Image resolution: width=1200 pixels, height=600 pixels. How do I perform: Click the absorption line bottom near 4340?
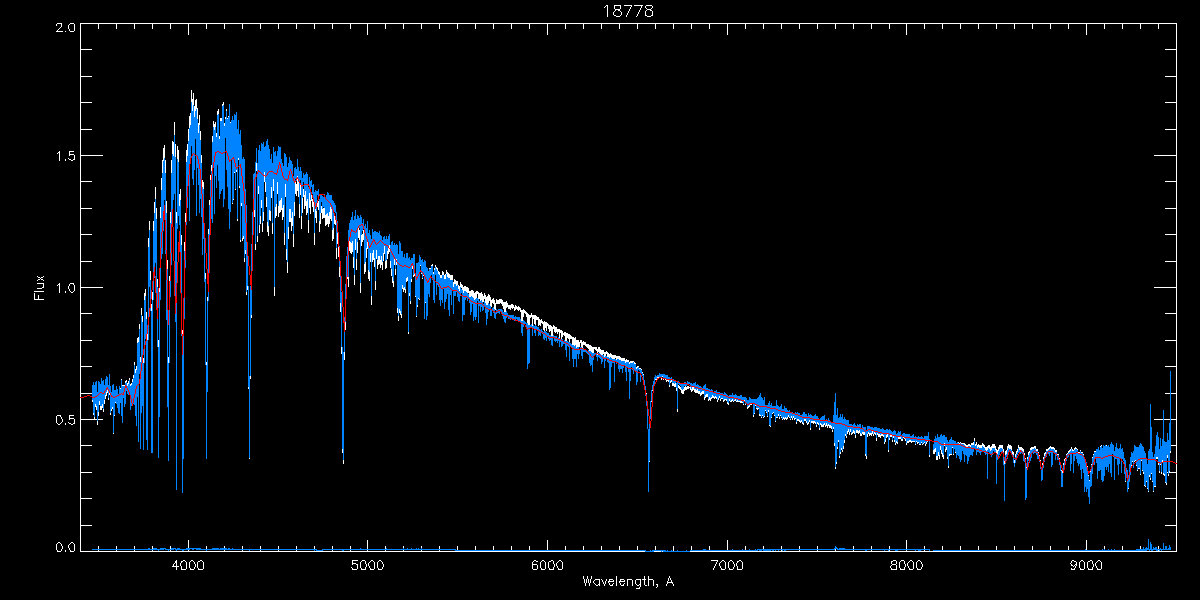click(x=249, y=456)
